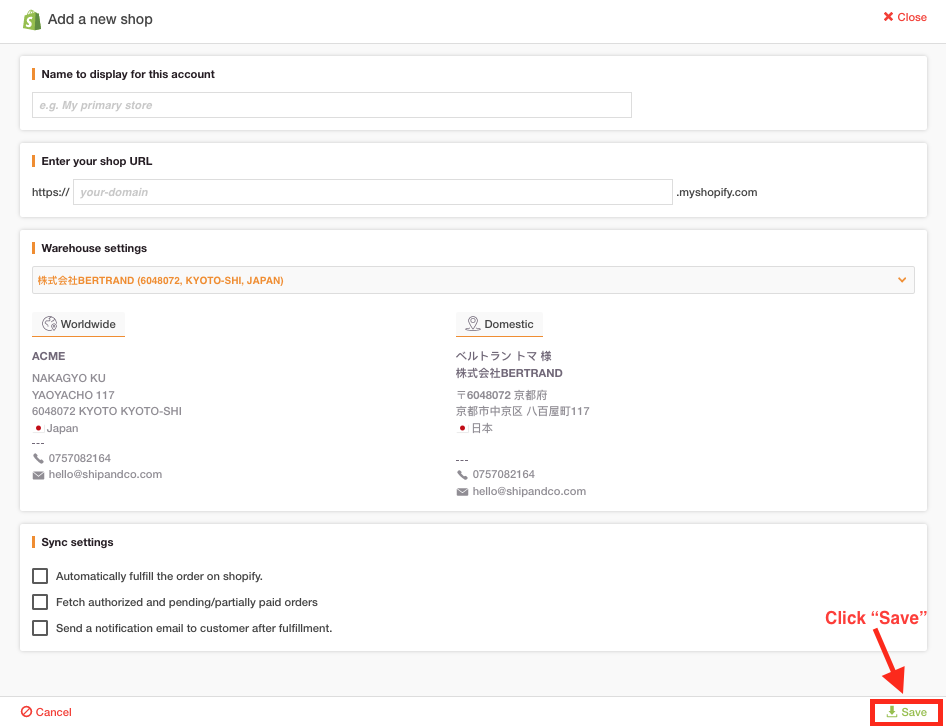Click the 'NAKAGYO KU' address line
The height and width of the screenshot is (726, 946).
point(69,378)
